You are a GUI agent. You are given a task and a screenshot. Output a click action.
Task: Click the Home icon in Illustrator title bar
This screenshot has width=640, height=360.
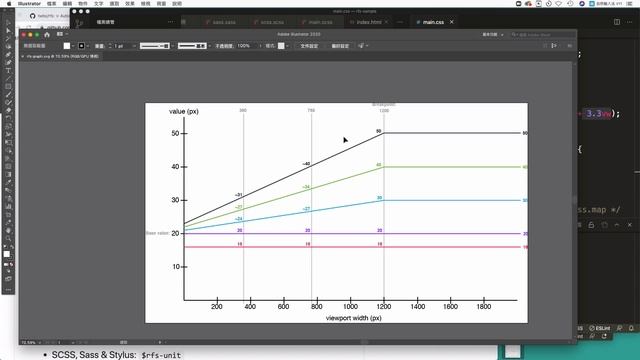point(47,35)
